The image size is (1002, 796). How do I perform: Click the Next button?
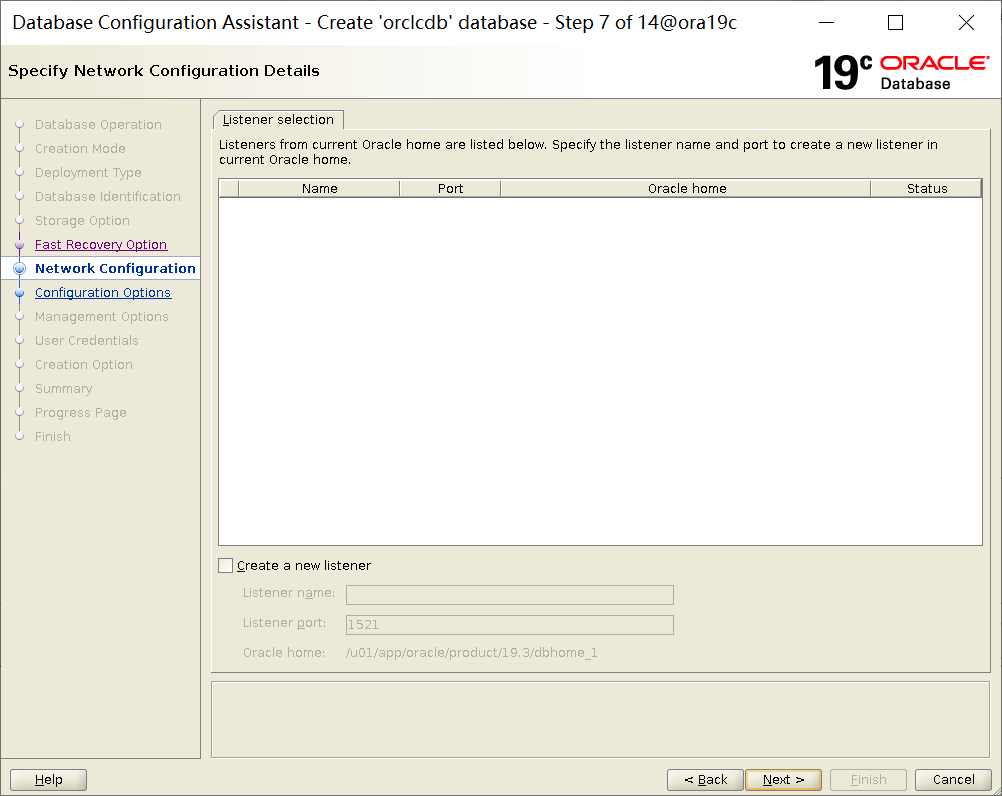click(x=783, y=779)
